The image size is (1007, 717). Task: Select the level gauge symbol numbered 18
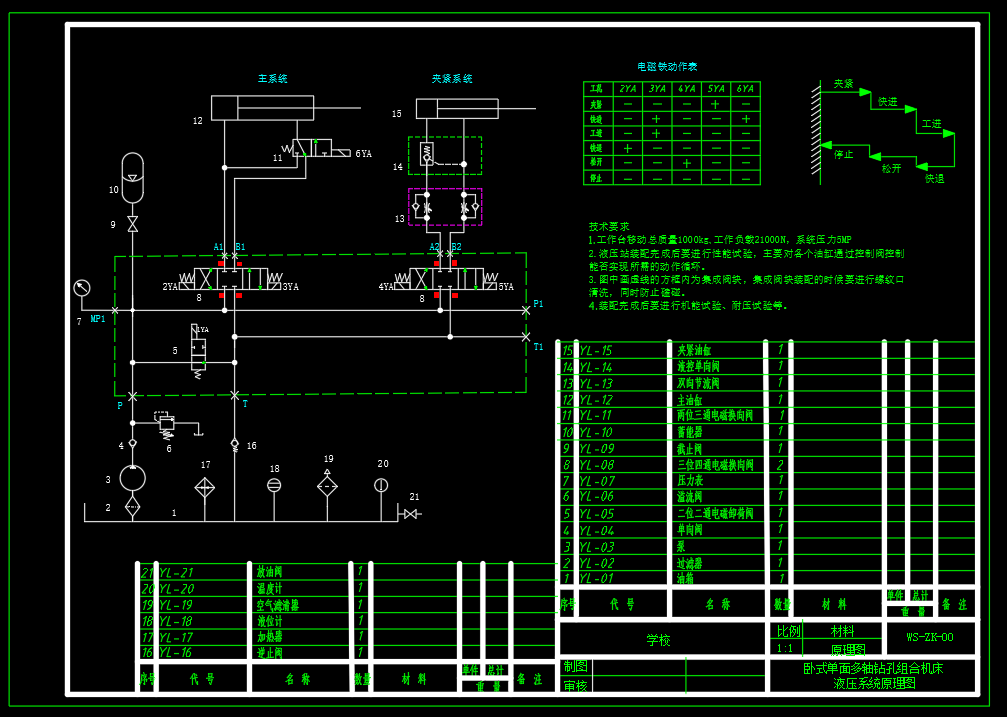[x=274, y=486]
